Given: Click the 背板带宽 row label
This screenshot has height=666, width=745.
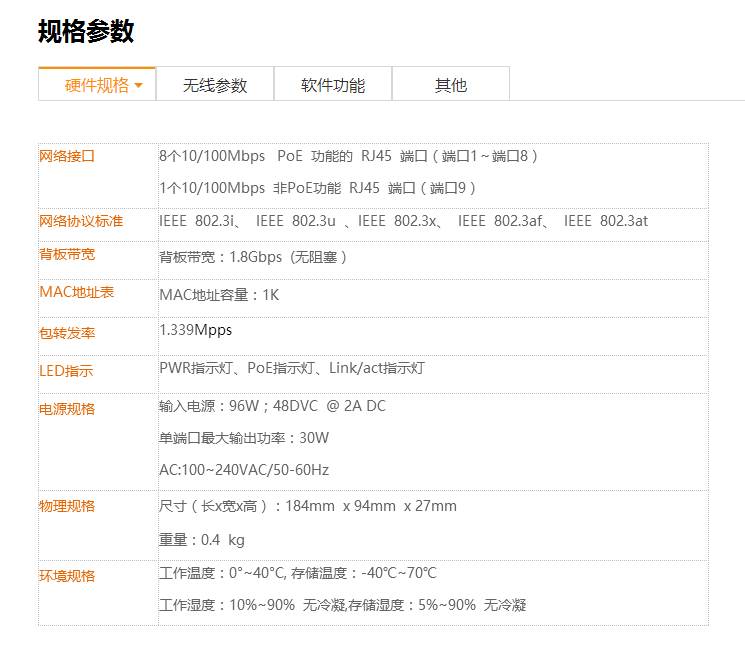Looking at the screenshot, I should coord(67,255).
